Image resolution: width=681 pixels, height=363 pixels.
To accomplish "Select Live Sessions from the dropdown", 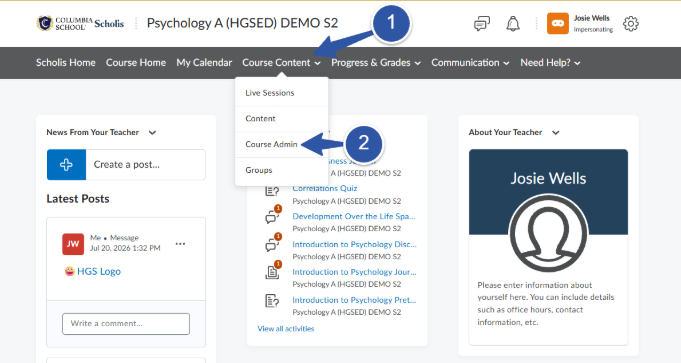I will point(281,93).
